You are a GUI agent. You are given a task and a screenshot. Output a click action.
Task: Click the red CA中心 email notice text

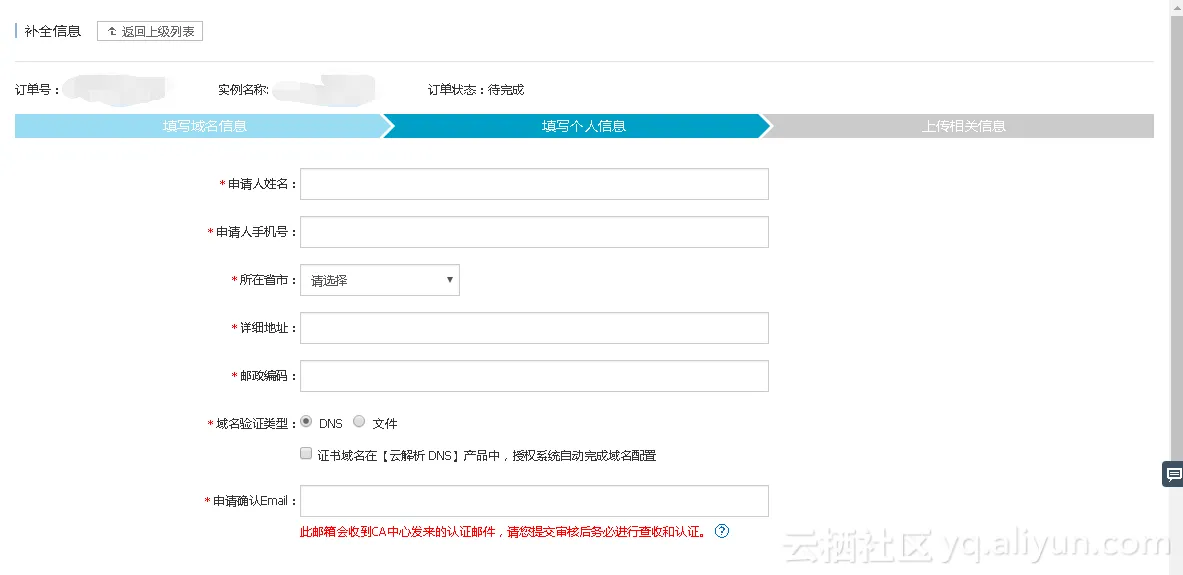point(503,531)
